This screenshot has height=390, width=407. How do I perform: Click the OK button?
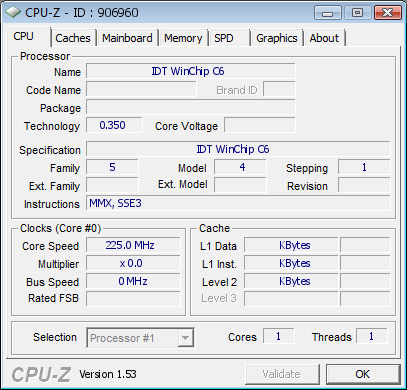363,374
